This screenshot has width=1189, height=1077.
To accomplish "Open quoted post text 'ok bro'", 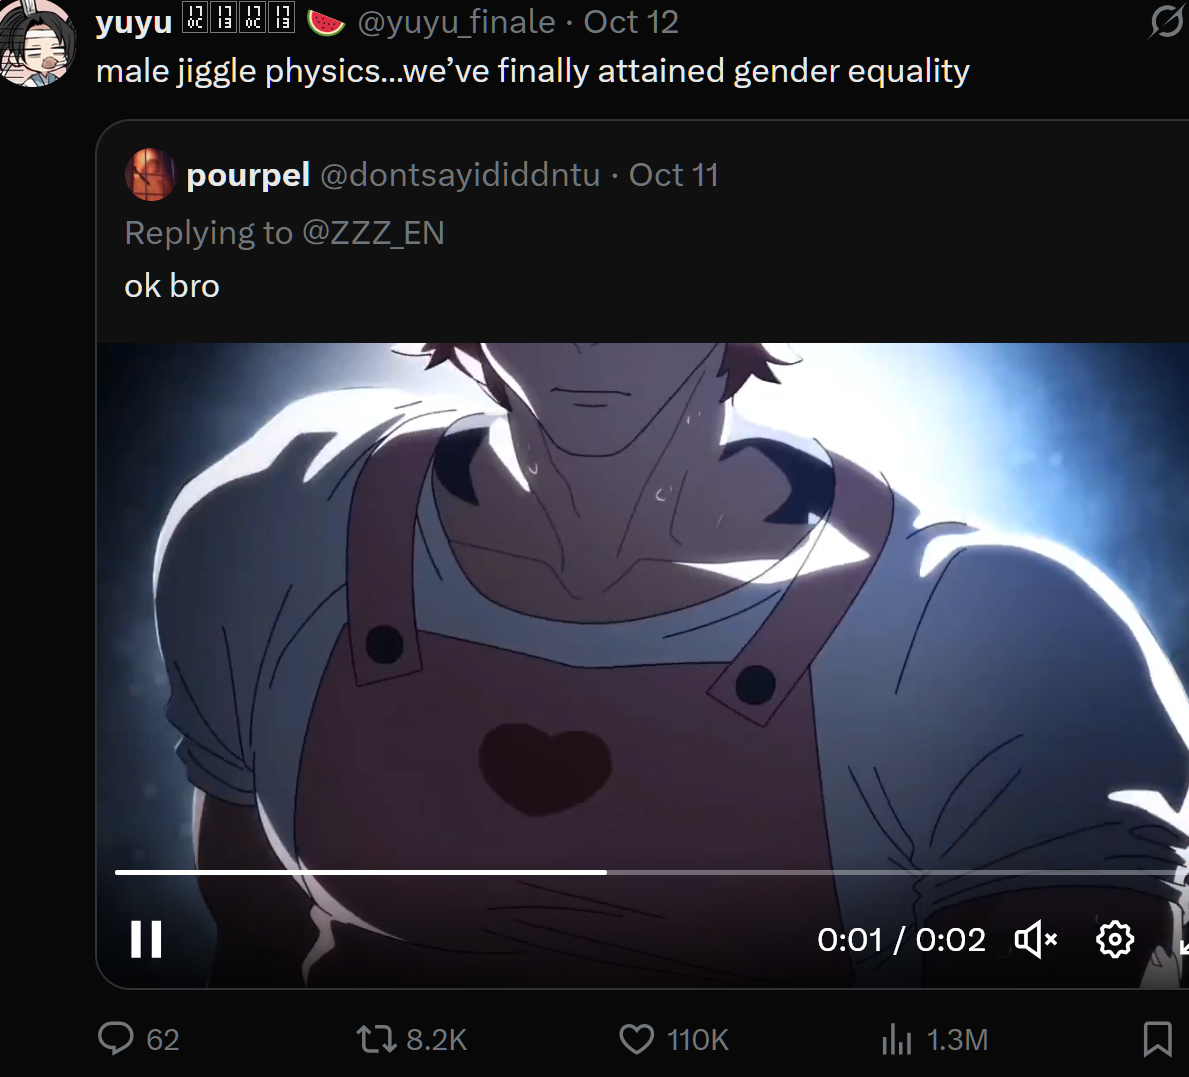I will pos(171,287).
